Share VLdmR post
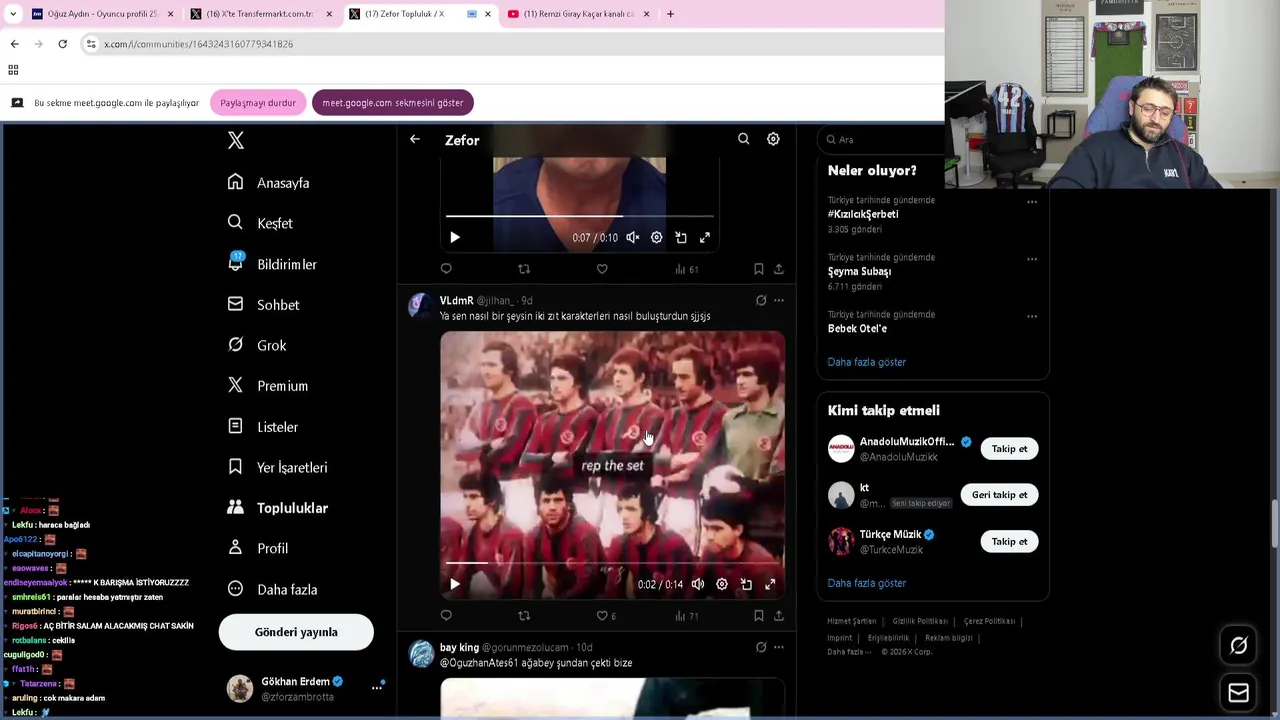1280x720 pixels. tap(779, 616)
